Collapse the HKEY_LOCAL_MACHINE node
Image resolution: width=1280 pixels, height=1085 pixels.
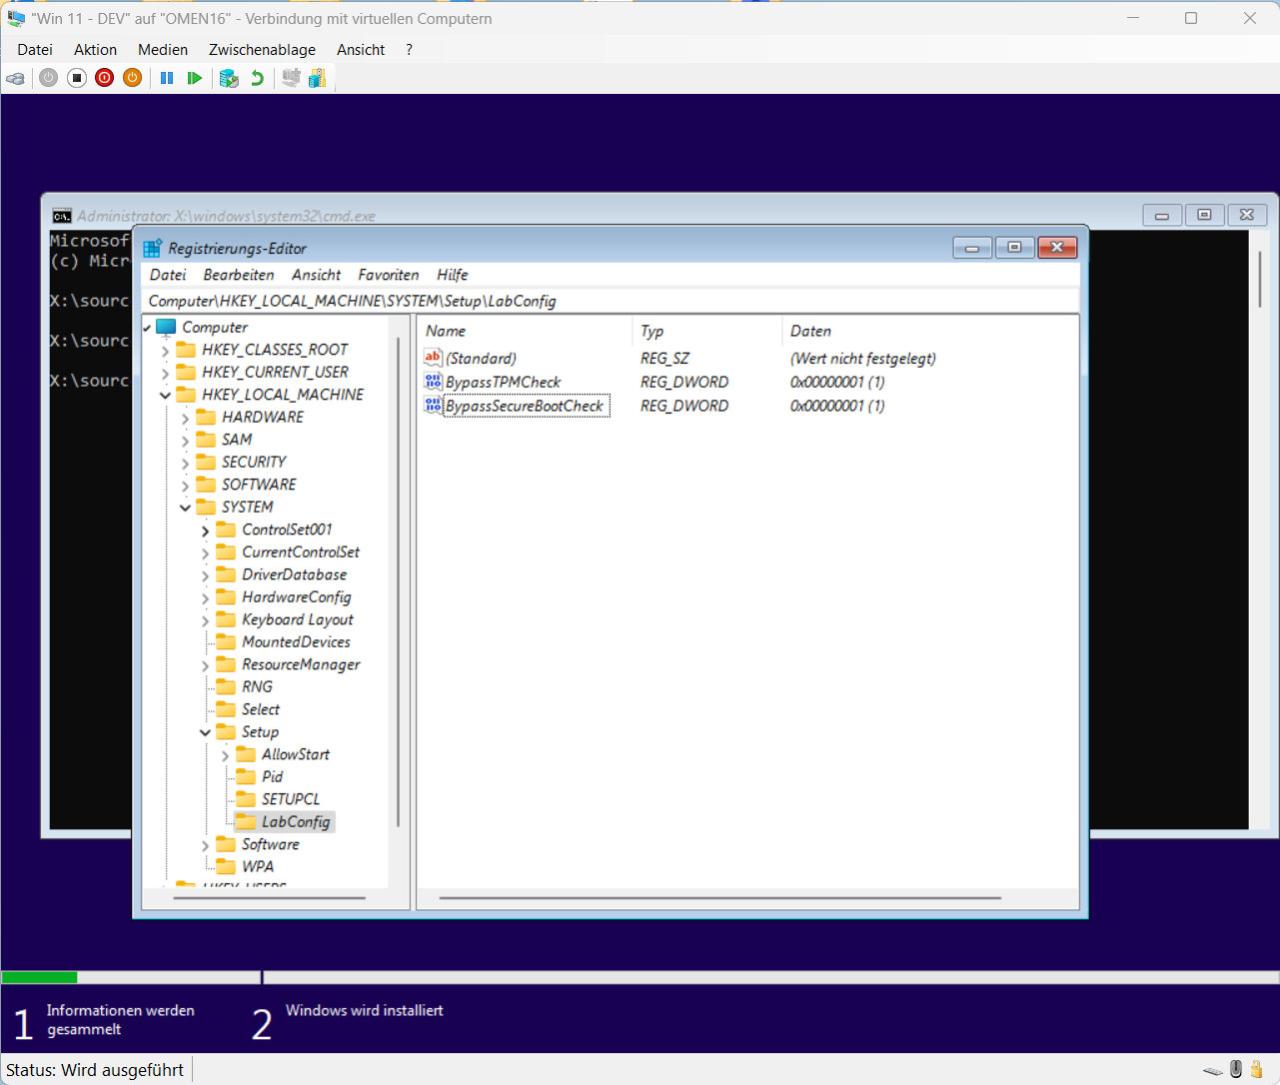pyautogui.click(x=165, y=395)
